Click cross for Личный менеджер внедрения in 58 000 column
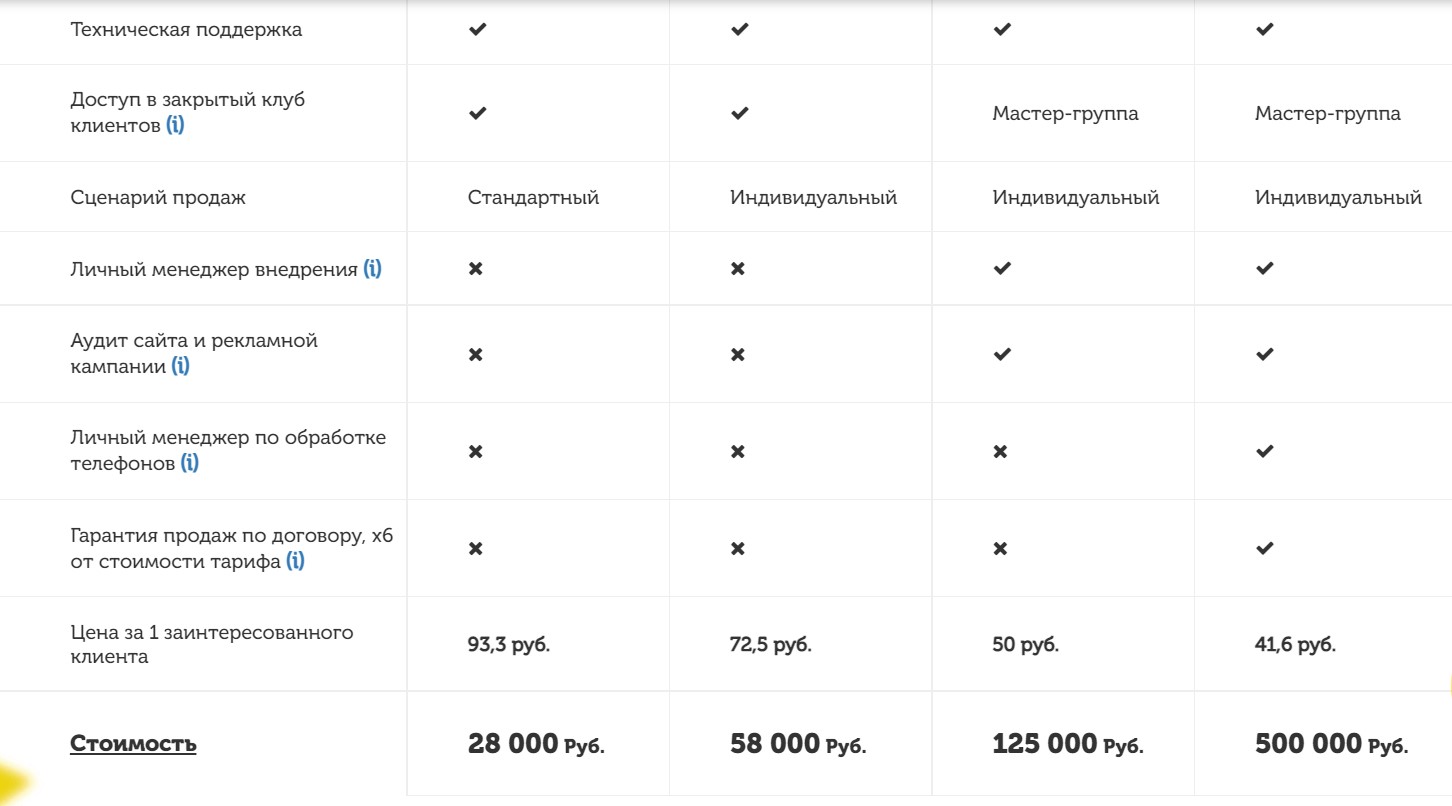The width and height of the screenshot is (1452, 806). point(738,268)
